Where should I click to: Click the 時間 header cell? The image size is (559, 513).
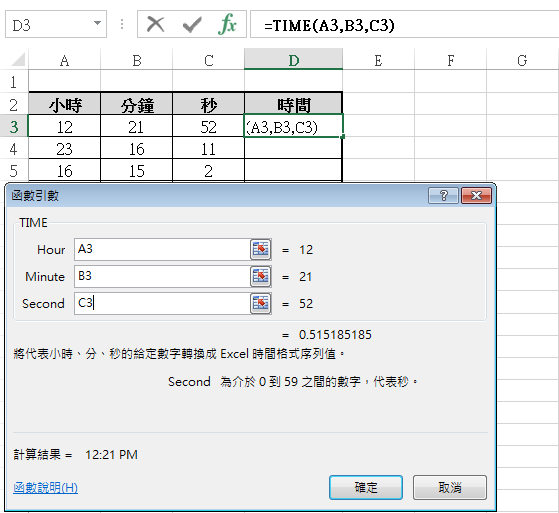[x=293, y=104]
